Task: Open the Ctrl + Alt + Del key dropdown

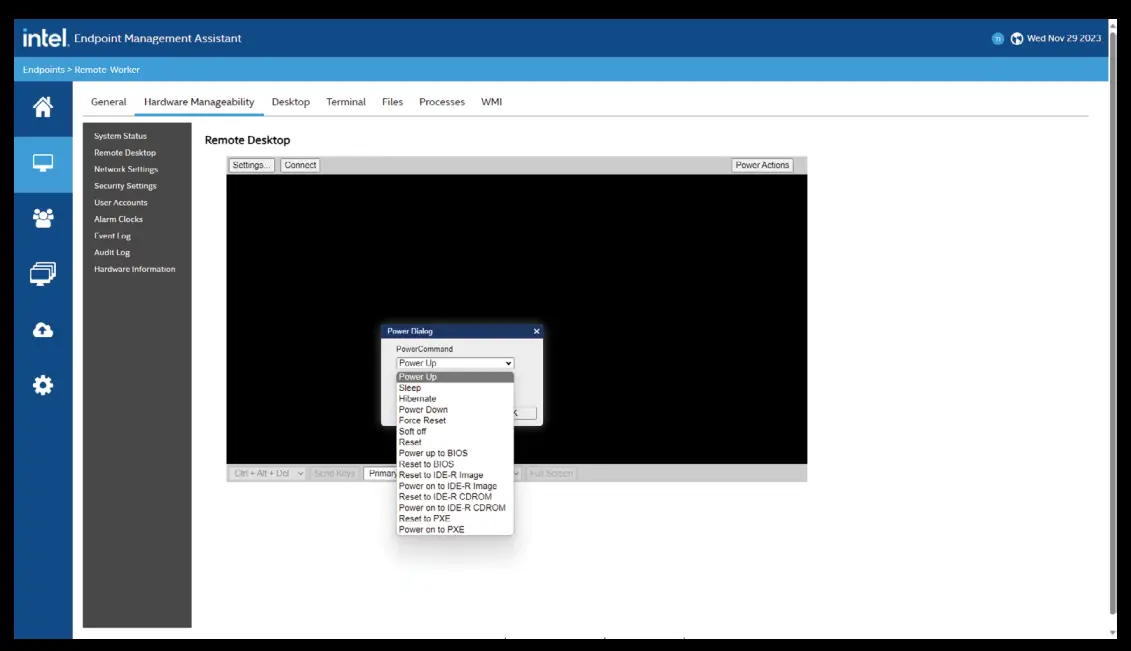Action: pyautogui.click(x=268, y=474)
